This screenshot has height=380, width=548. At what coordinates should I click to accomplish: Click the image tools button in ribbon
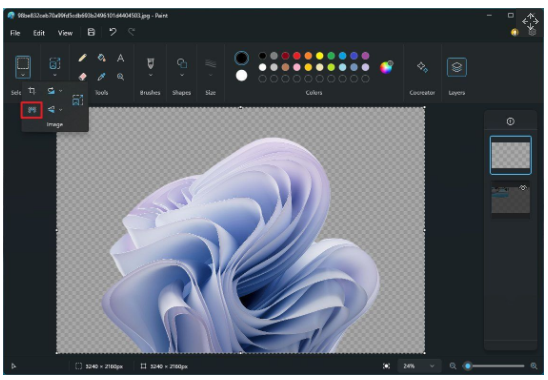click(55, 63)
